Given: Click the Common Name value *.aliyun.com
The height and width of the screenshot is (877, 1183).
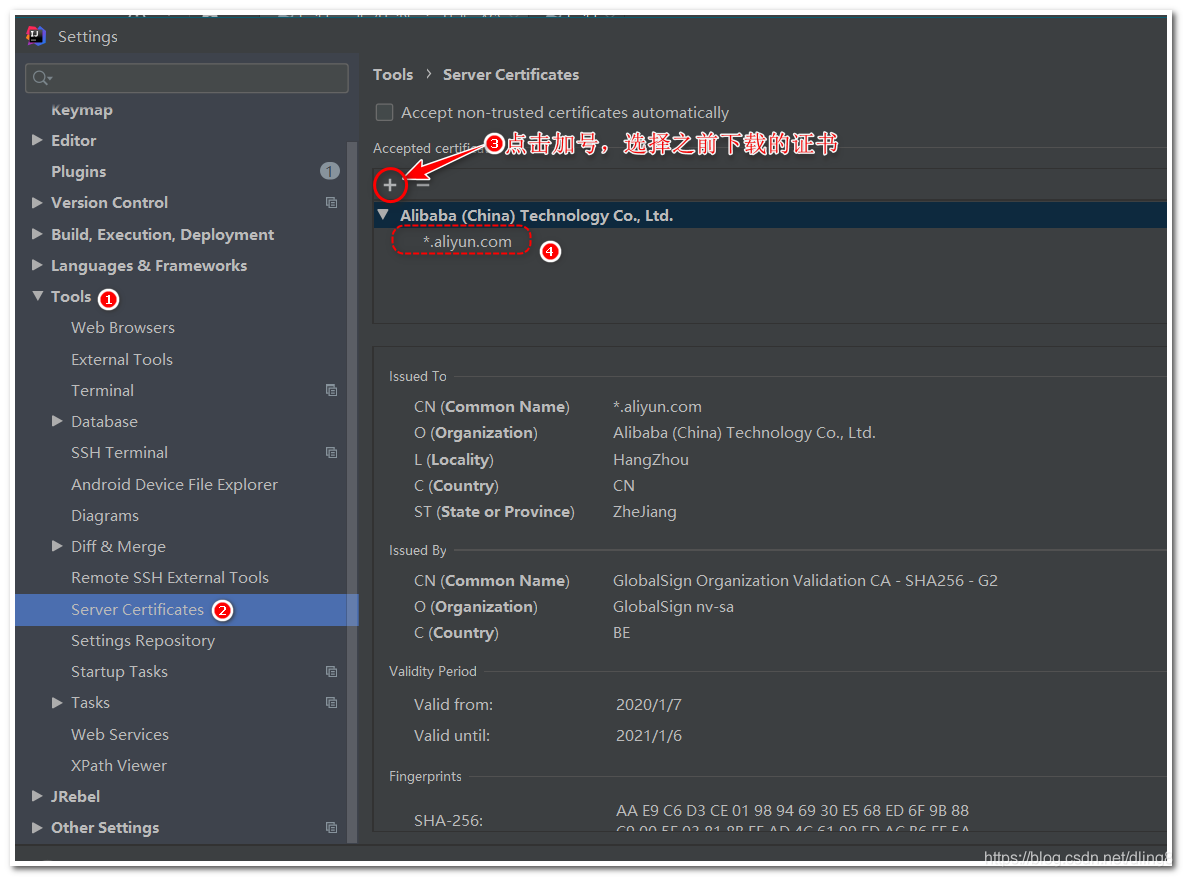Looking at the screenshot, I should pyautogui.click(x=657, y=406).
